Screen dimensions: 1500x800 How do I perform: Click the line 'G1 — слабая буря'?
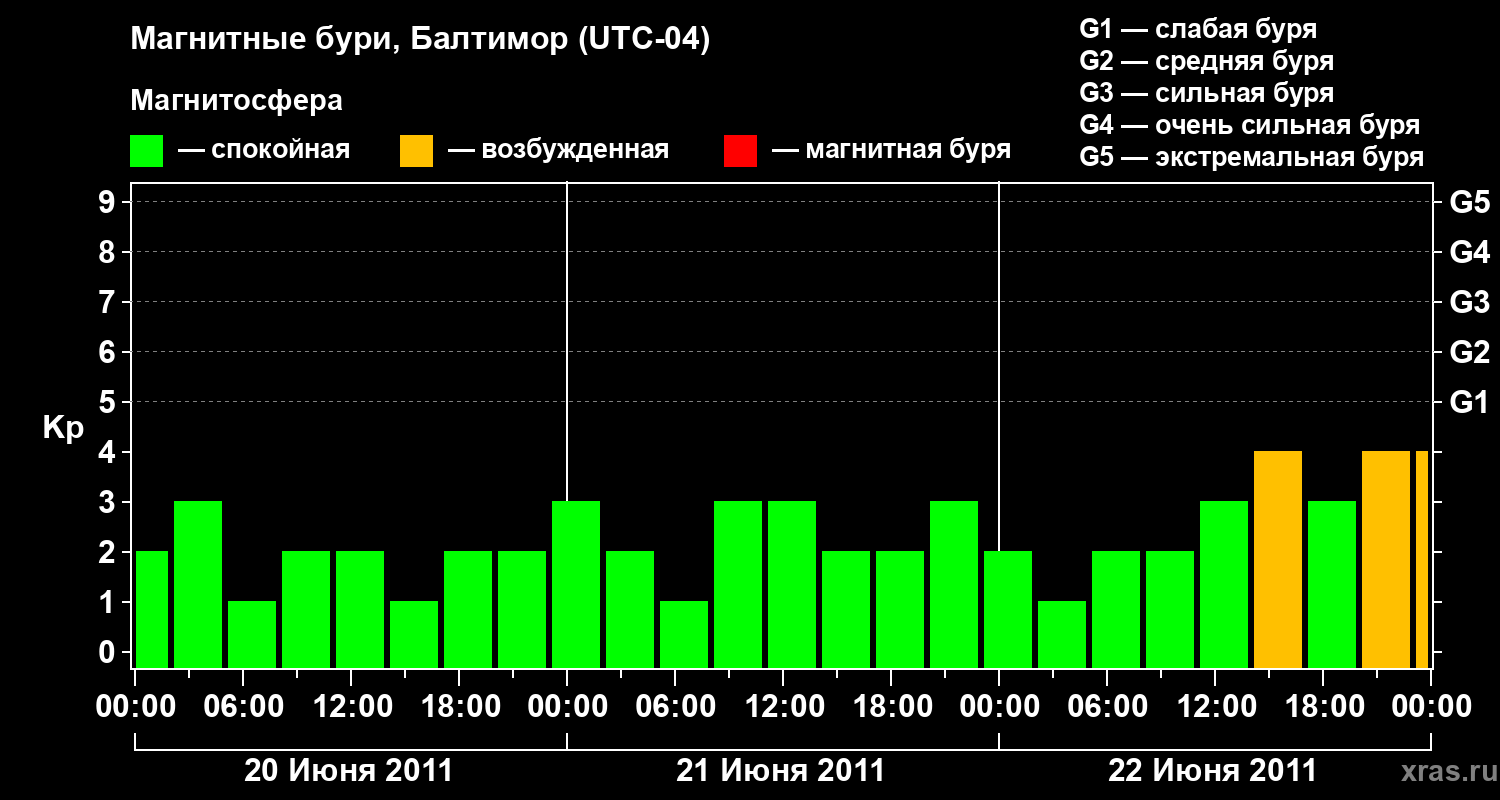1198,29
